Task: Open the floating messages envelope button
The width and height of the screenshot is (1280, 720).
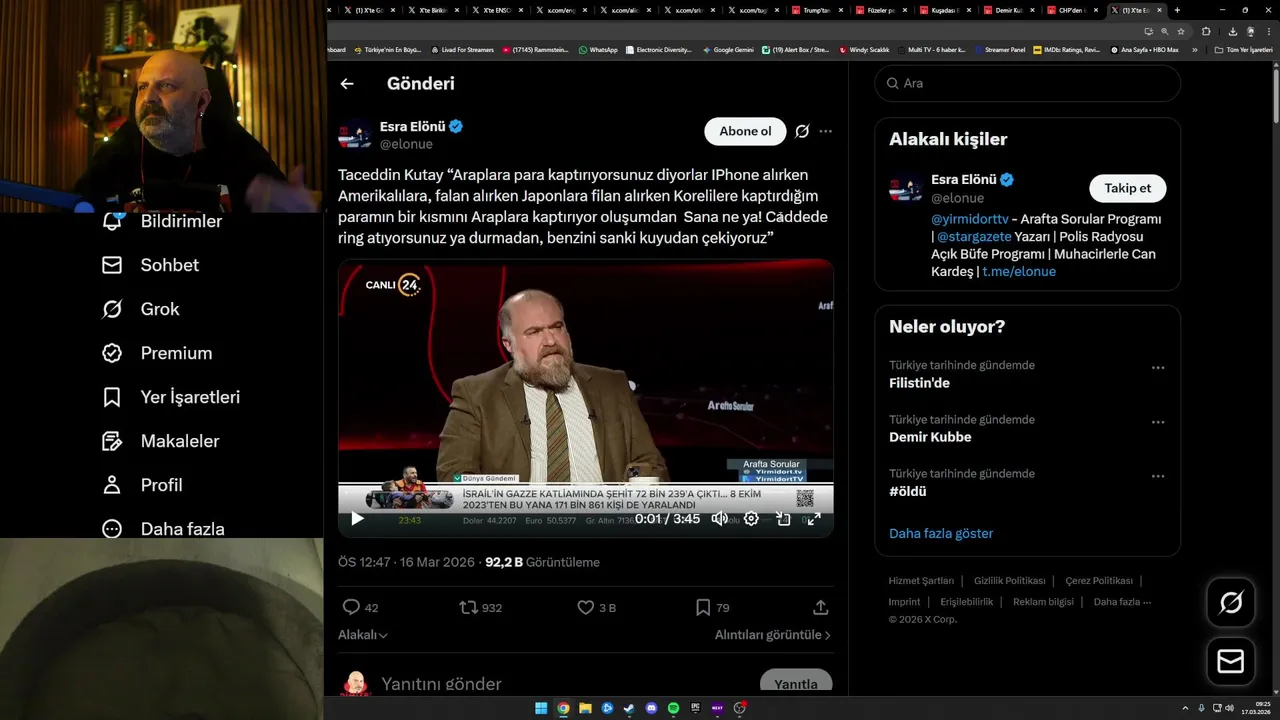Action: [x=1231, y=662]
